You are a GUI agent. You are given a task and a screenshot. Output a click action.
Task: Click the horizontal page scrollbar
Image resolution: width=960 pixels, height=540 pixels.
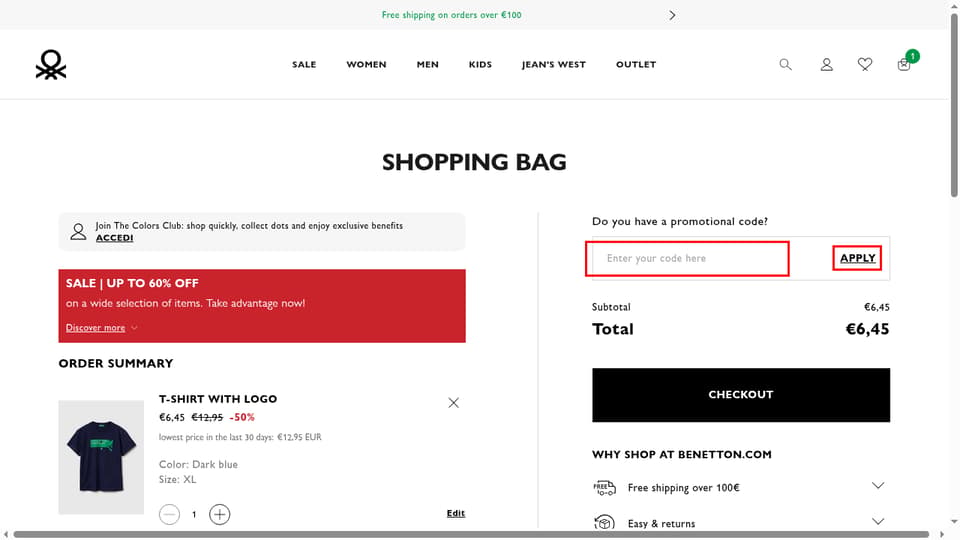pos(471,534)
